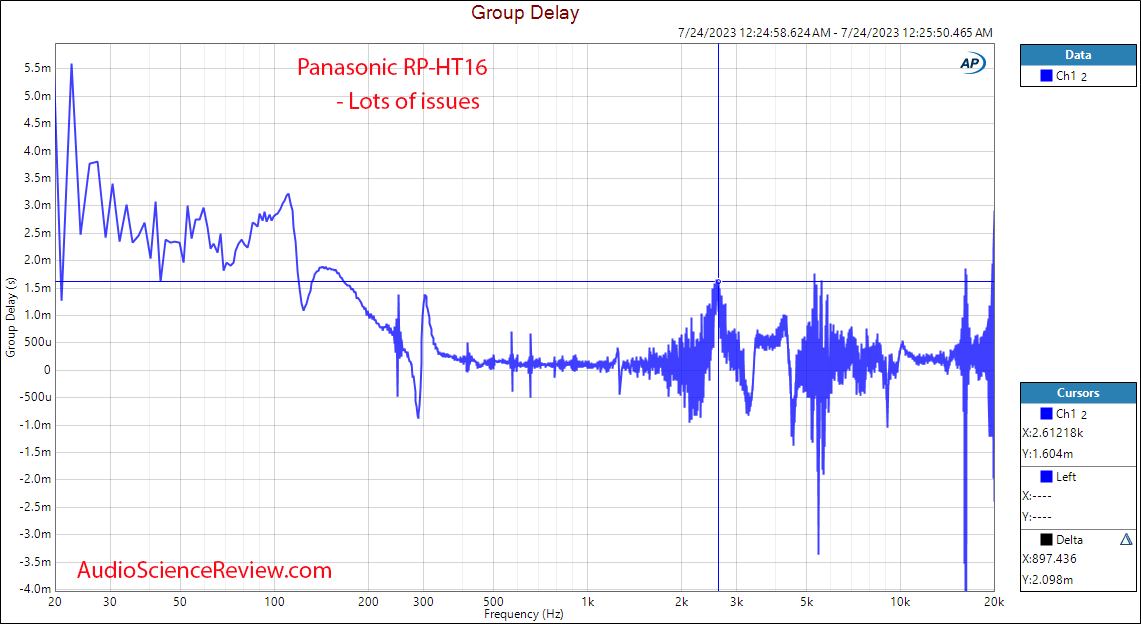Click the '500u' y-axis tick label
The image size is (1141, 624).
click(x=39, y=343)
